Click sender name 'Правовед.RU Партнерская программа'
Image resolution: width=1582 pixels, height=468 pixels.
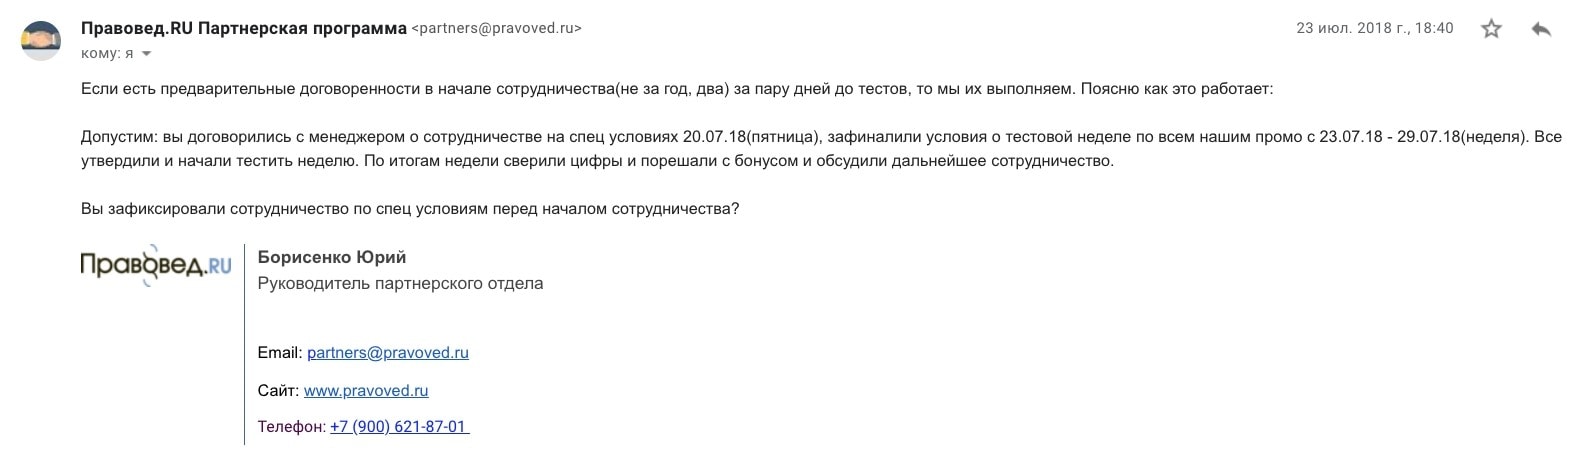244,28
